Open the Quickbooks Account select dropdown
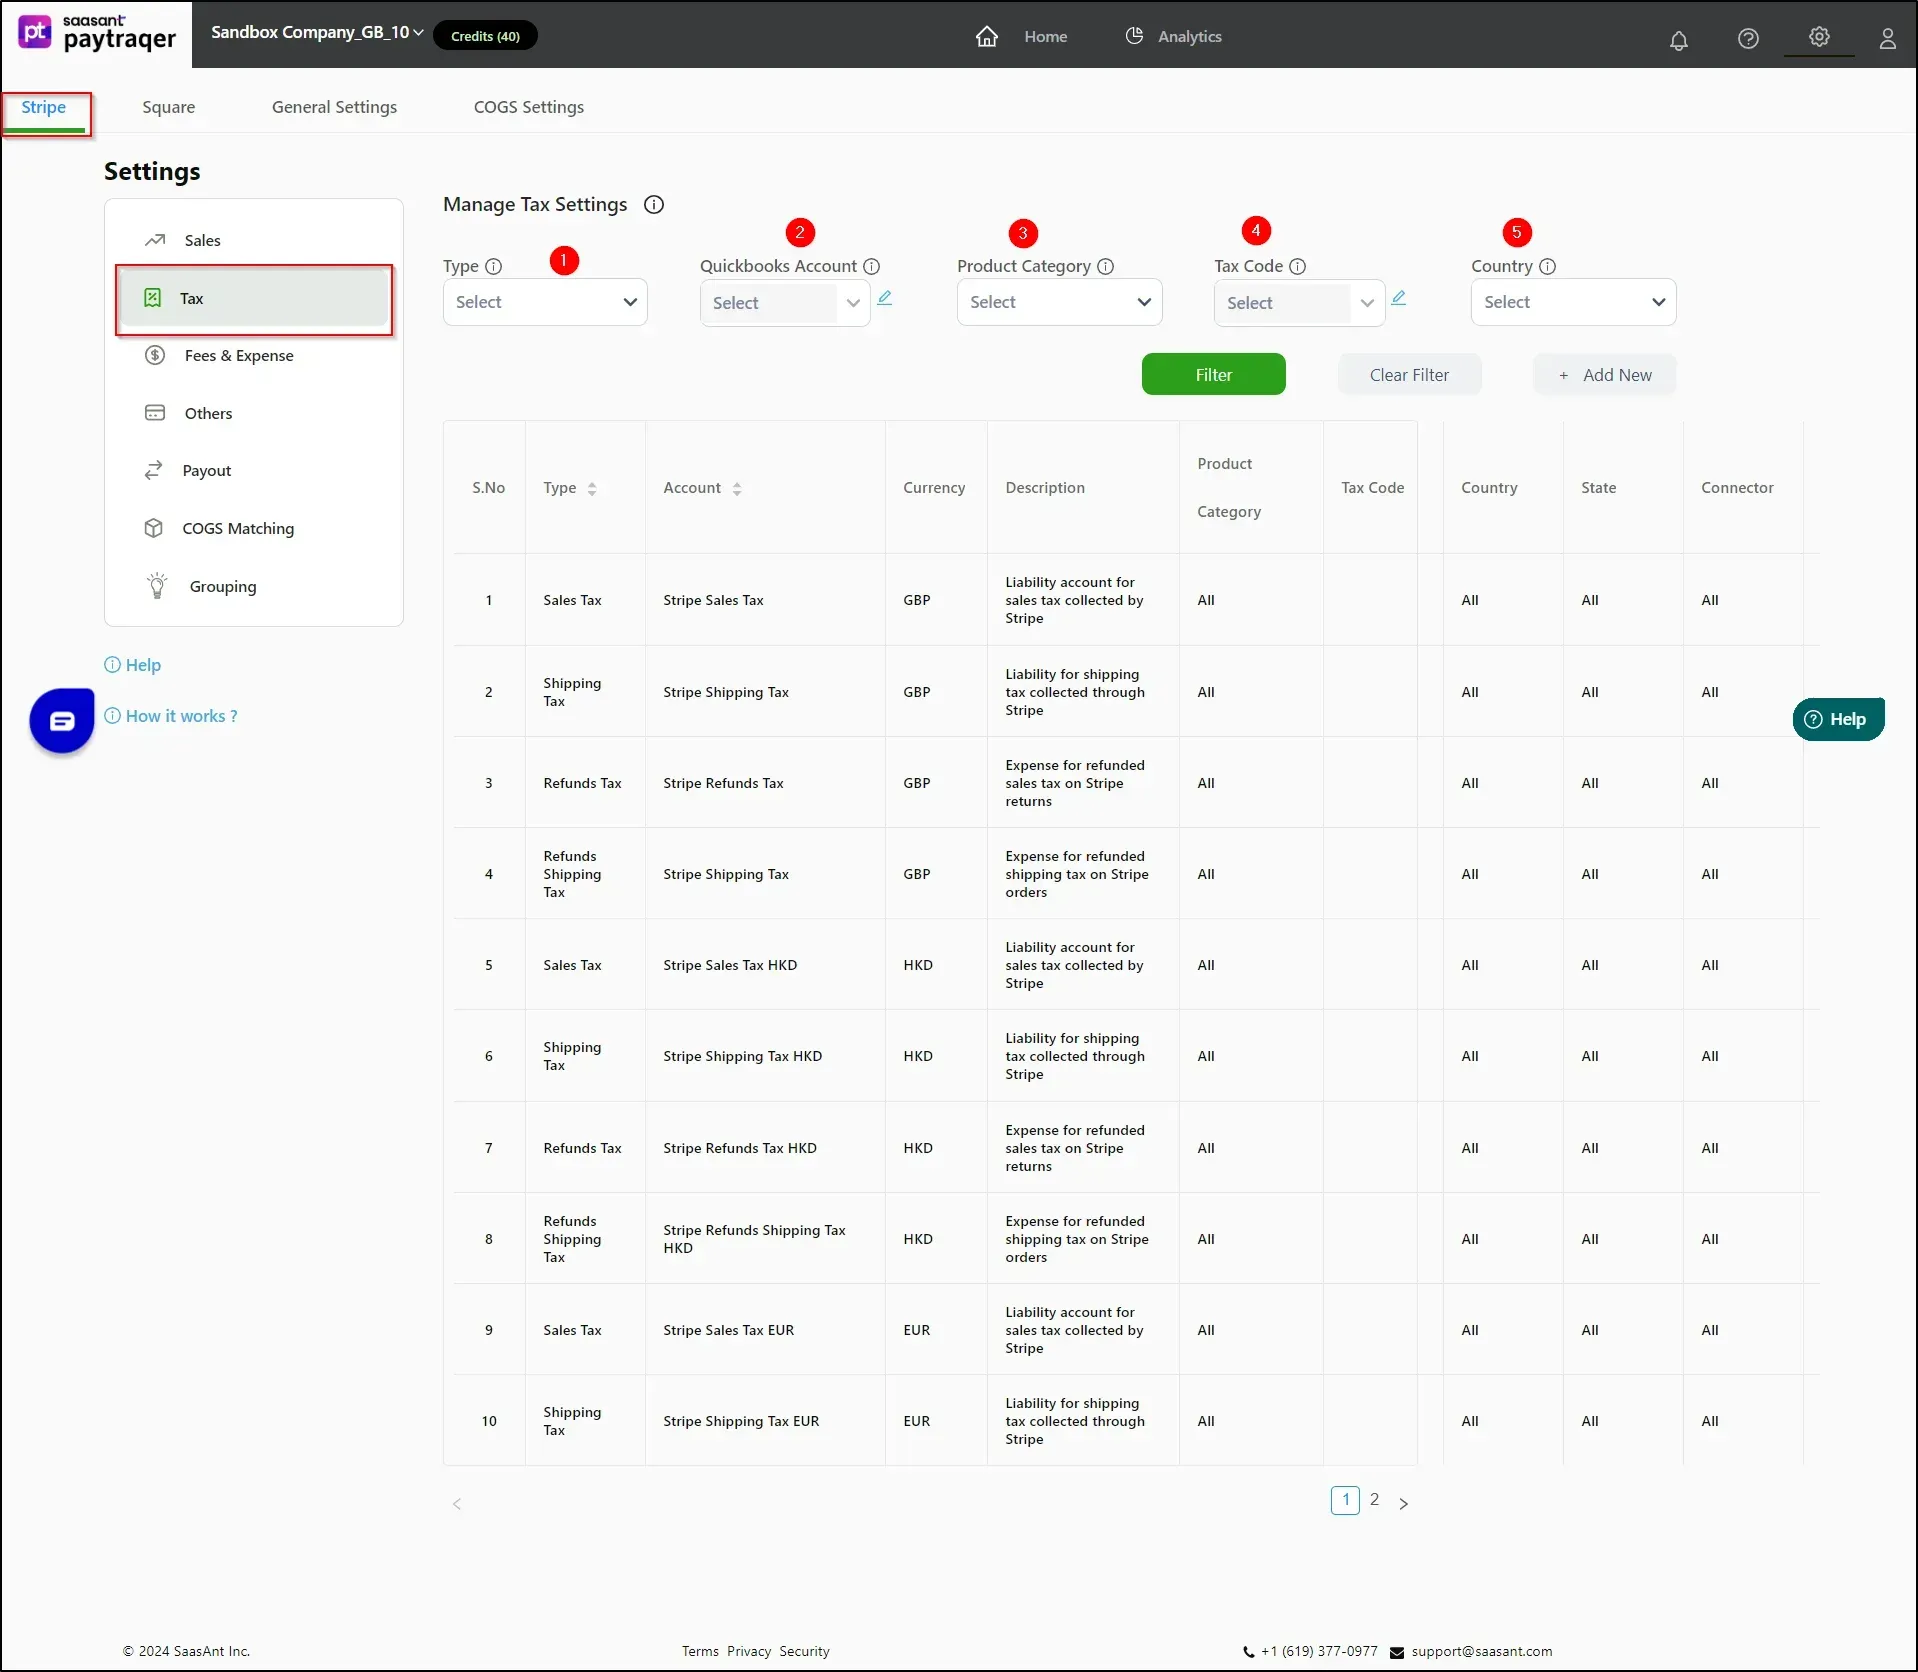 [785, 303]
